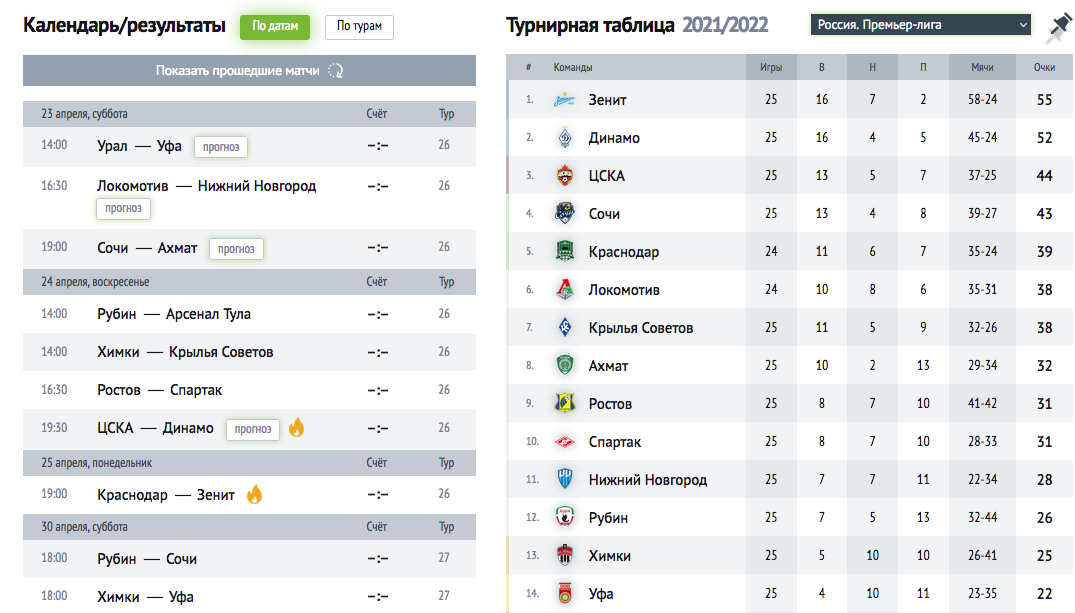This screenshot has height=613, width=1075.
Task: Sort standings by Очки column header
Action: tap(1044, 67)
